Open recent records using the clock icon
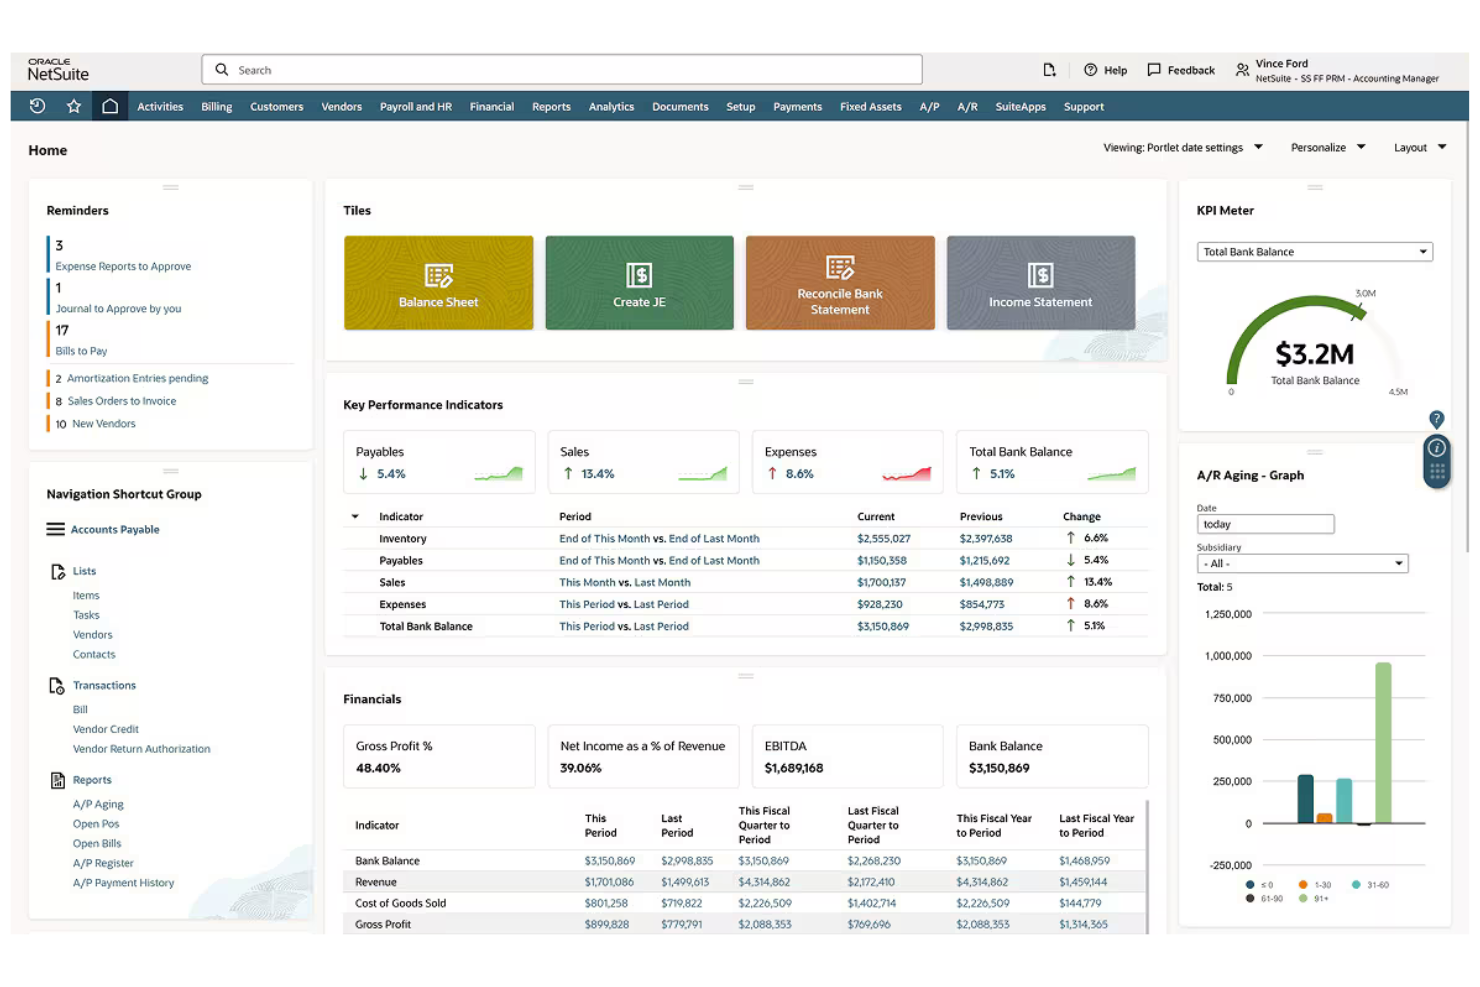 click(x=37, y=106)
